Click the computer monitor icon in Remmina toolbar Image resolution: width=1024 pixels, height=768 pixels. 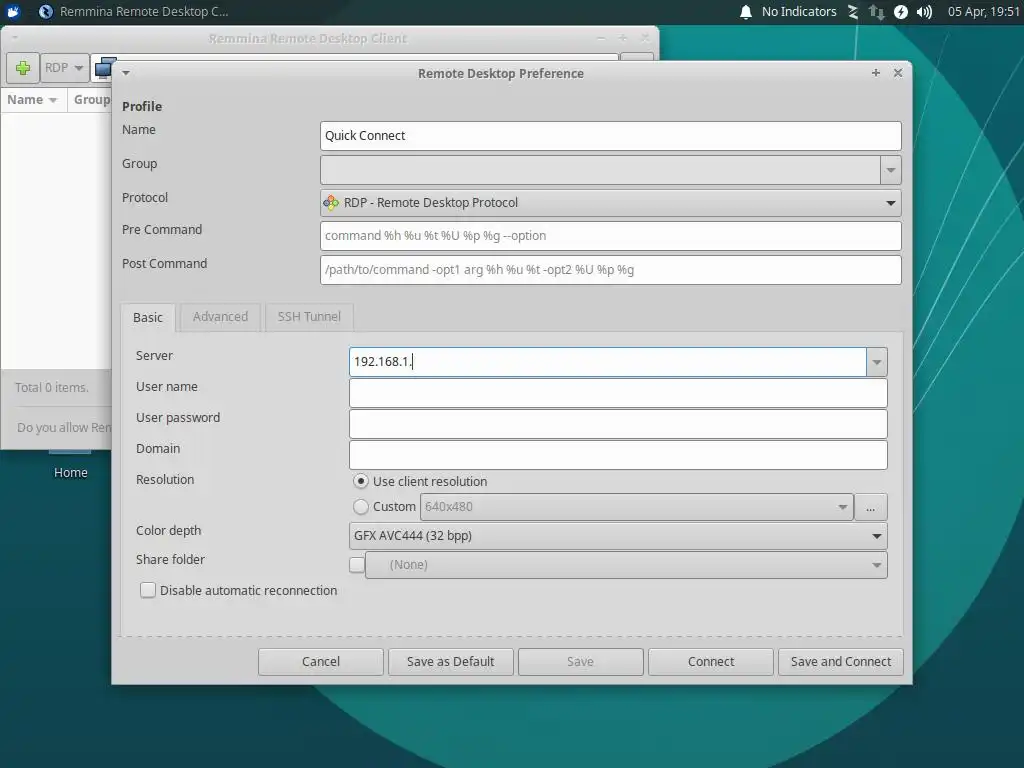103,68
